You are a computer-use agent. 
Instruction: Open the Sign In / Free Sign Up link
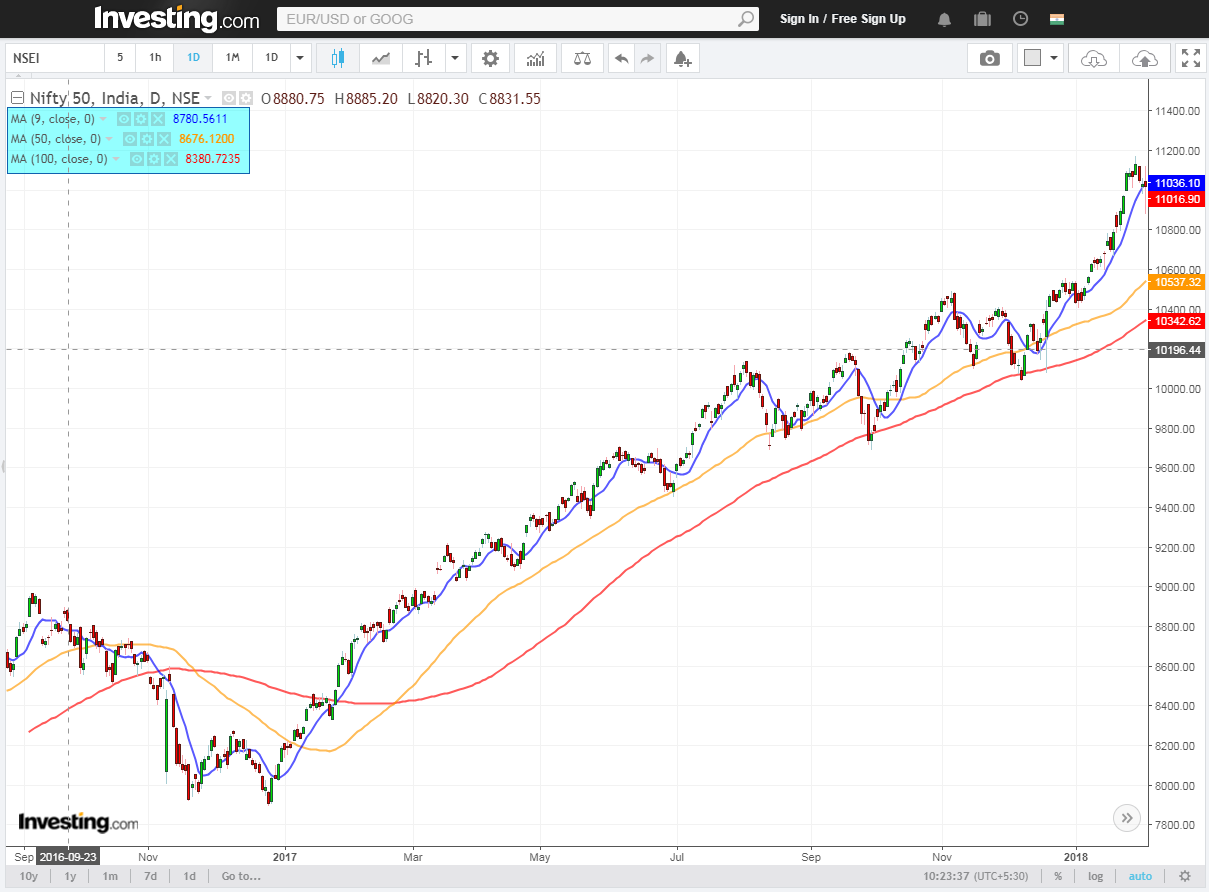(843, 18)
